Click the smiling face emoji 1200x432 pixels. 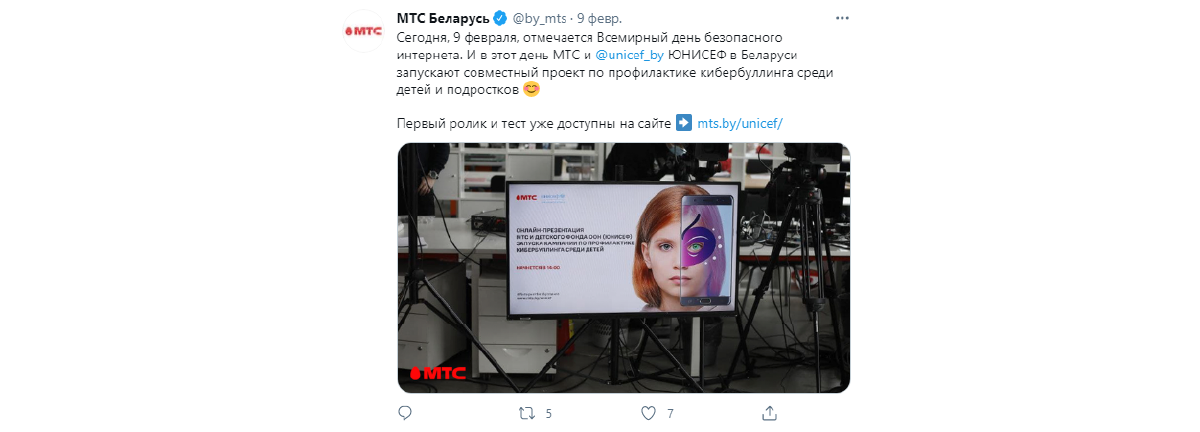tap(532, 89)
